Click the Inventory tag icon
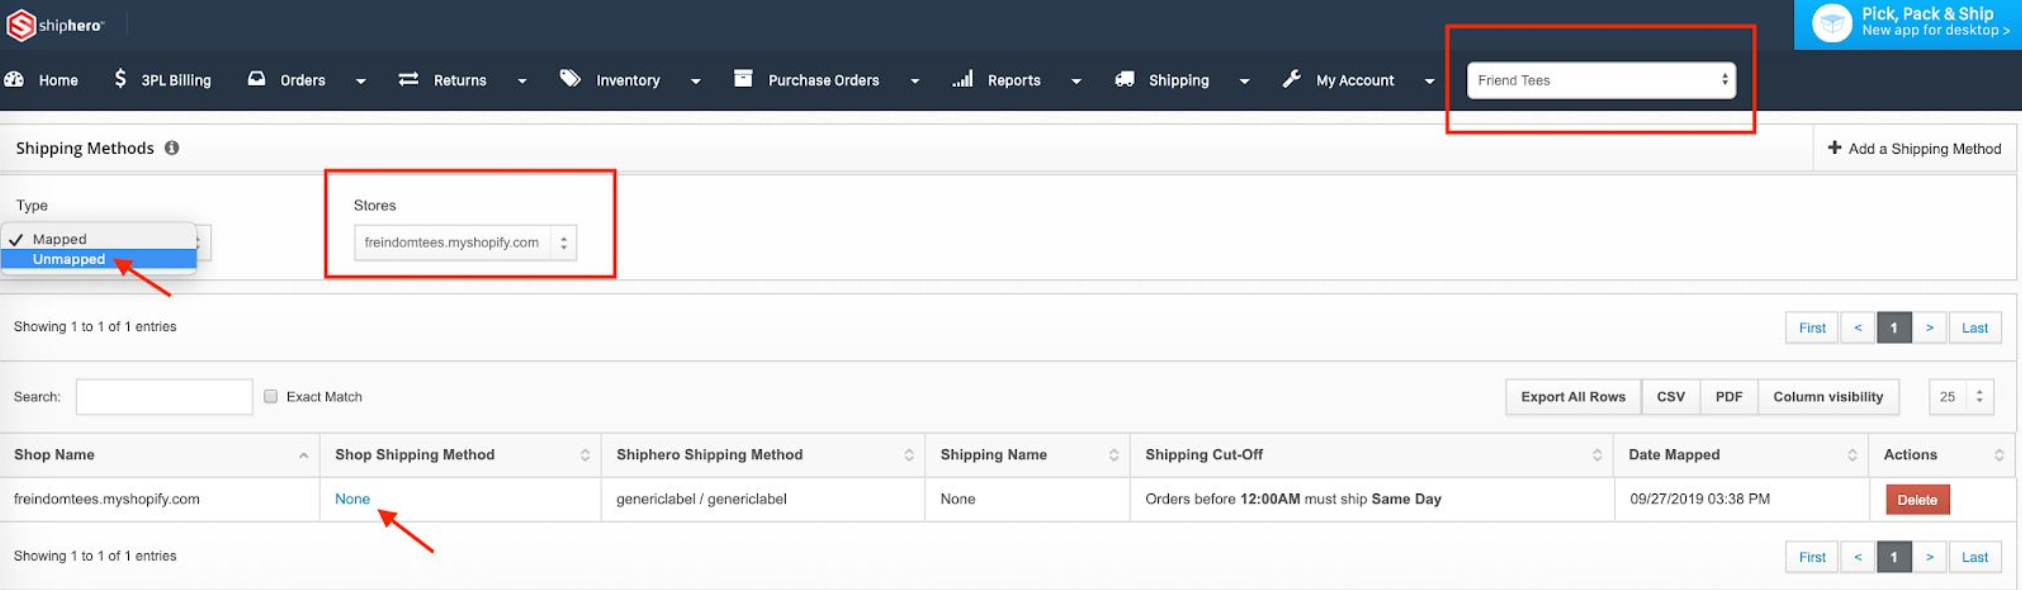The image size is (2022, 590). 570,79
